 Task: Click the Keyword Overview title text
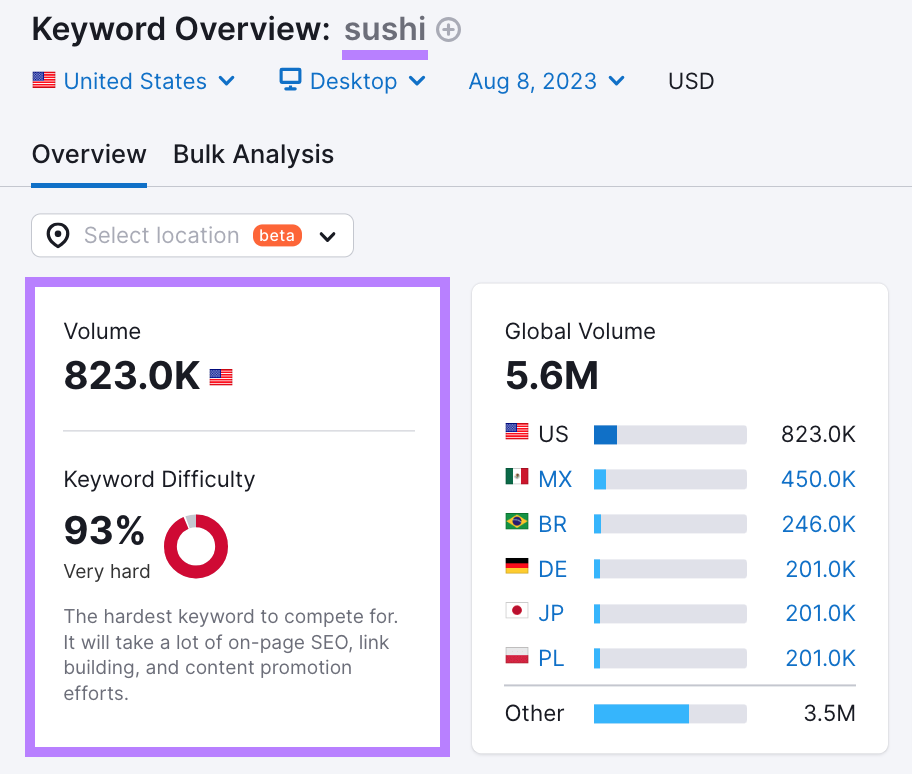point(181,30)
